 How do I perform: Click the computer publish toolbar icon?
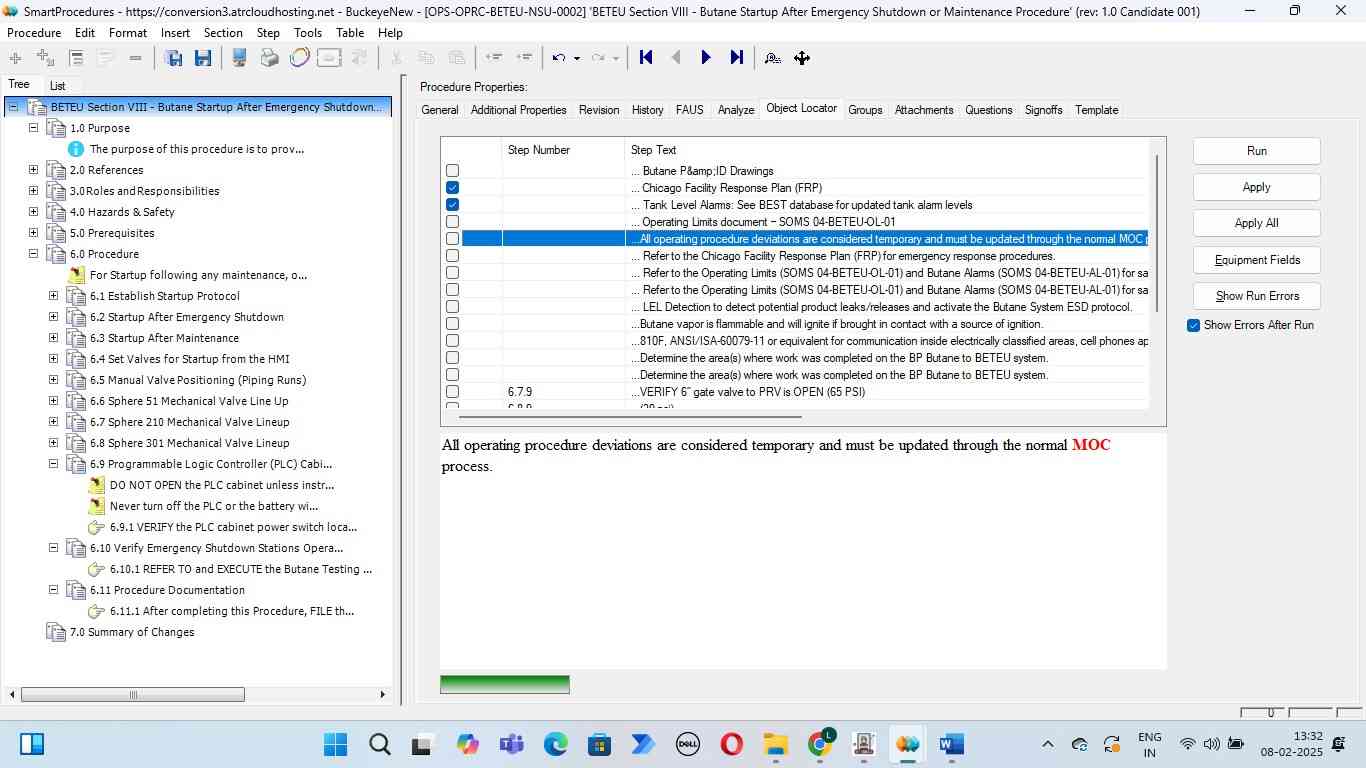coord(240,58)
